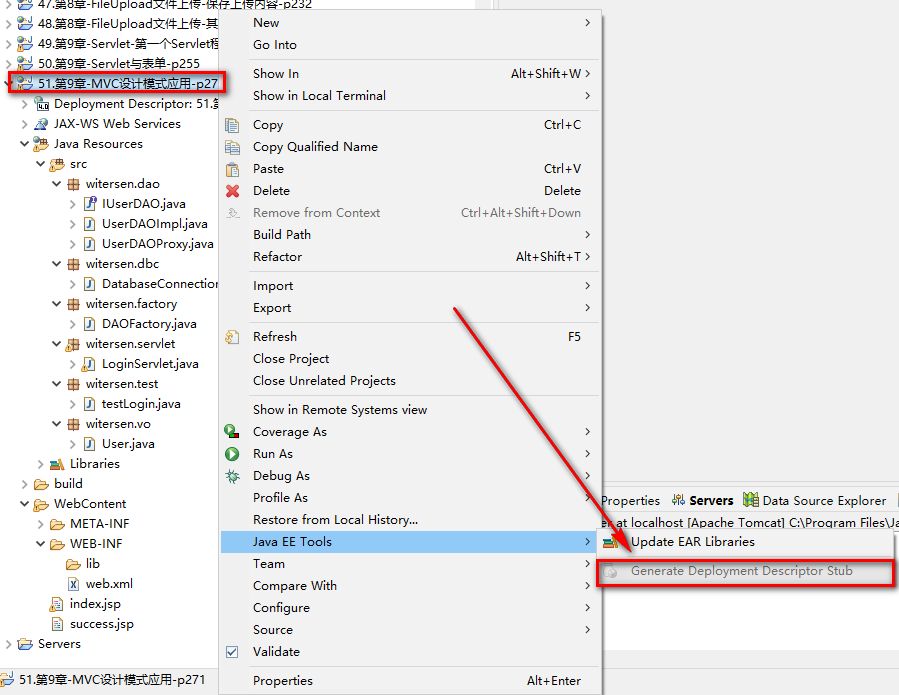Viewport: 899px width, 695px height.
Task: Click the Servers view icon
Action: [678, 501]
